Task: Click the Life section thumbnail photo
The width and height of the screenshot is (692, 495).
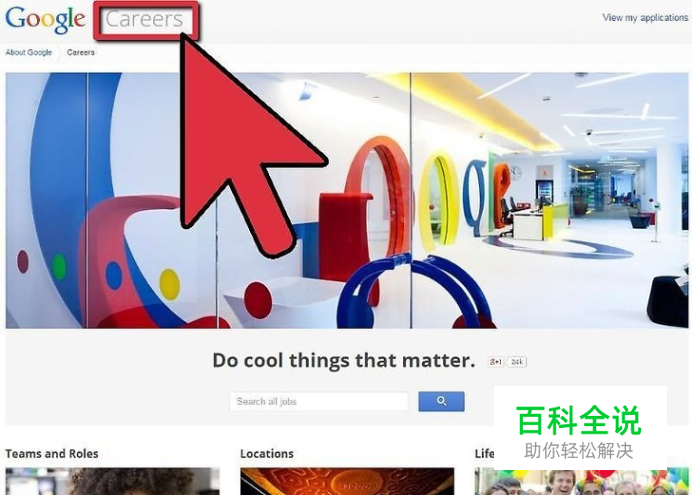Action: (581, 483)
